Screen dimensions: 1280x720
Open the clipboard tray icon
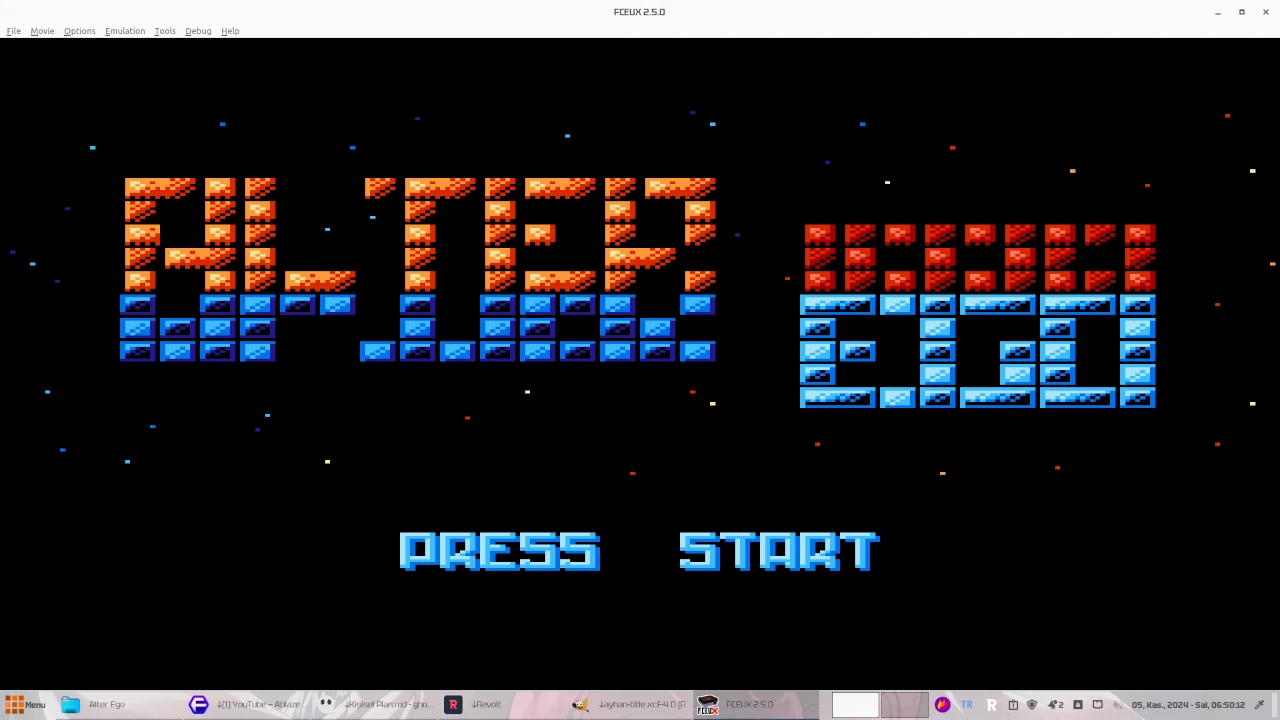(x=1013, y=705)
